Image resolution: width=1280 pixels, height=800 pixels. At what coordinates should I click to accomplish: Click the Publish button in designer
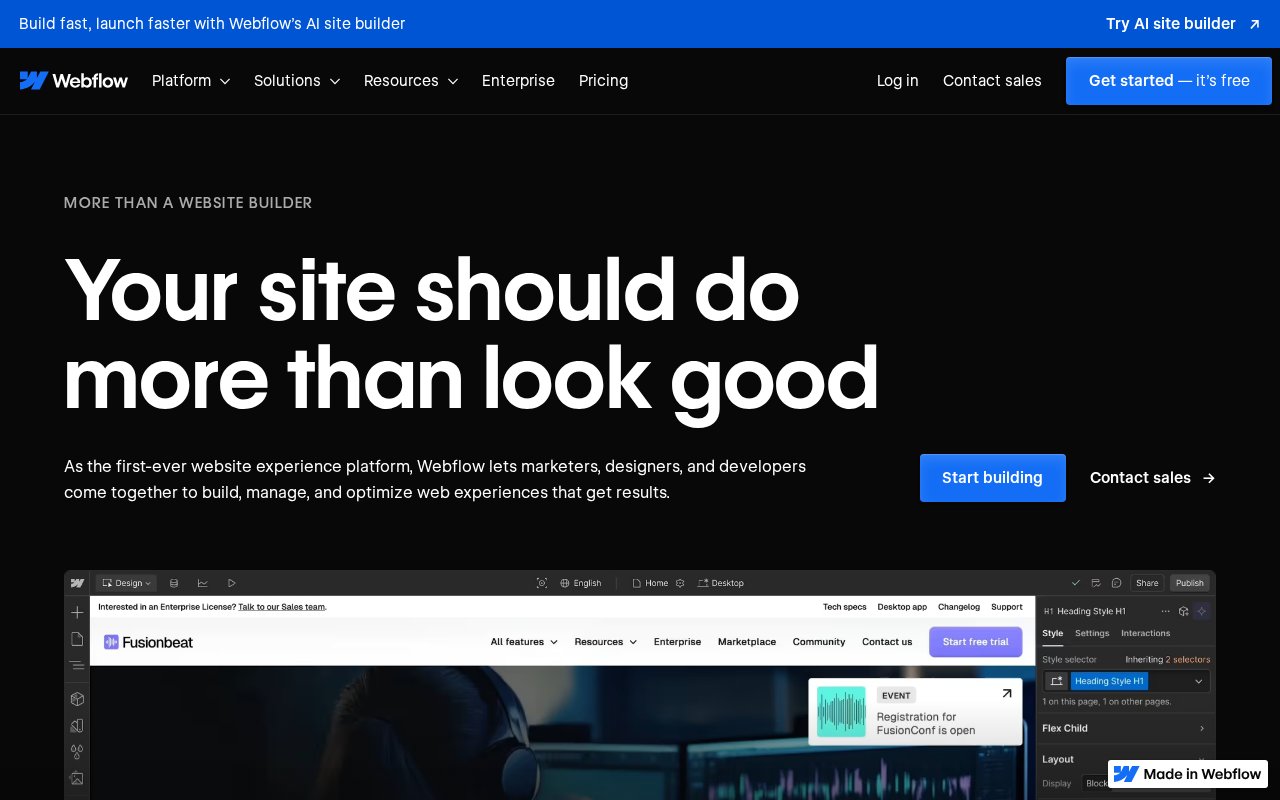(1190, 583)
